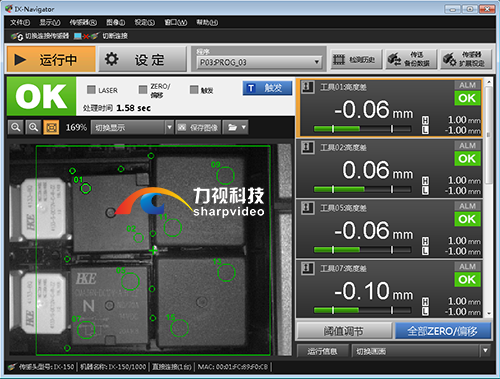Image resolution: width=500 pixels, height=379 pixels.
Task: Click measurement point circle 05 in image
Action: click(130, 281)
